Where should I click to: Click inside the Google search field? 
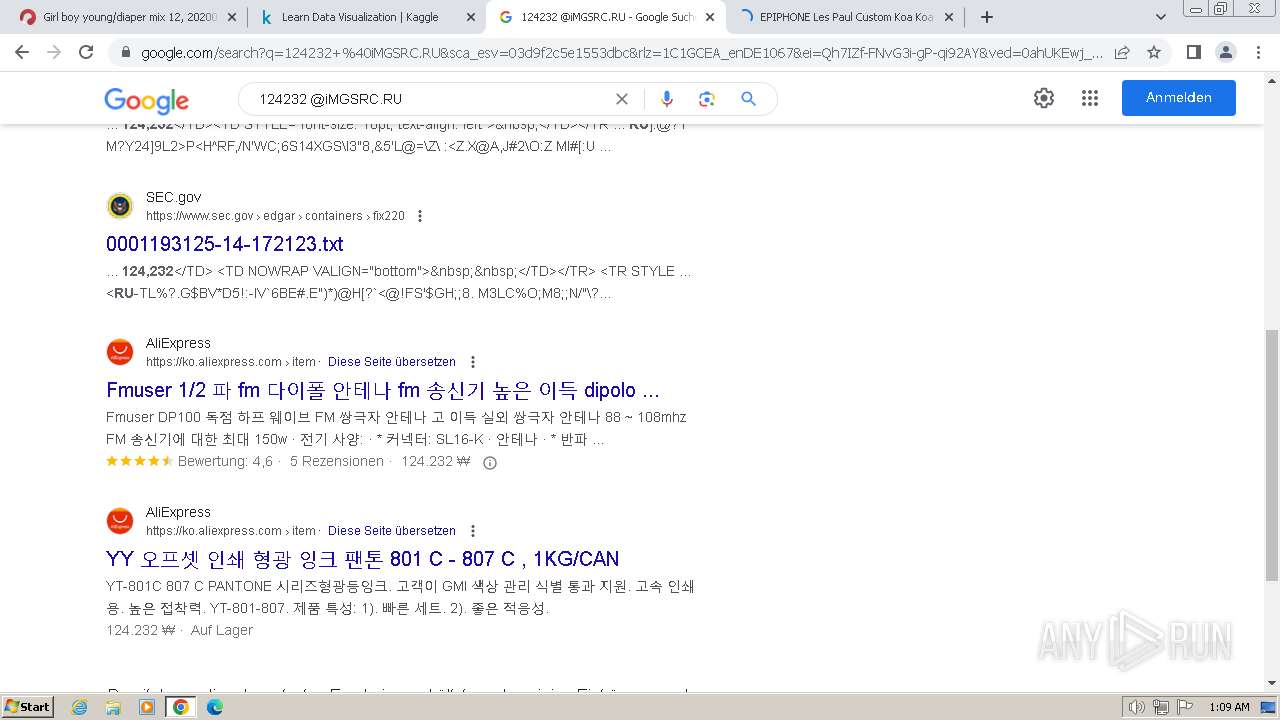click(x=430, y=99)
